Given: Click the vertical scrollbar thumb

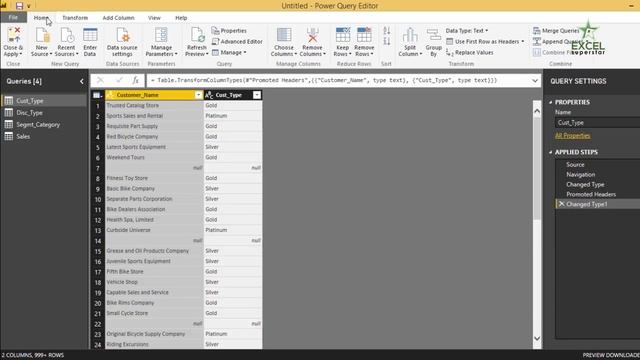Looking at the screenshot, I should [537, 168].
